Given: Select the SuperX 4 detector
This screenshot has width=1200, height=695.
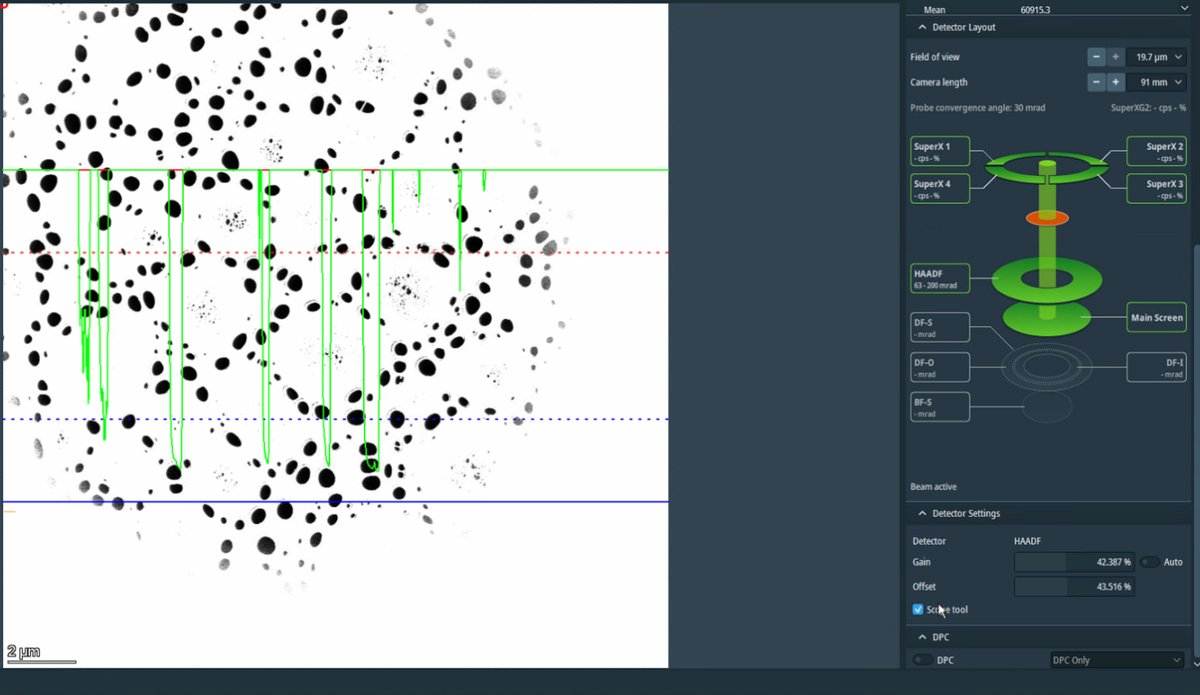Looking at the screenshot, I should (938, 188).
